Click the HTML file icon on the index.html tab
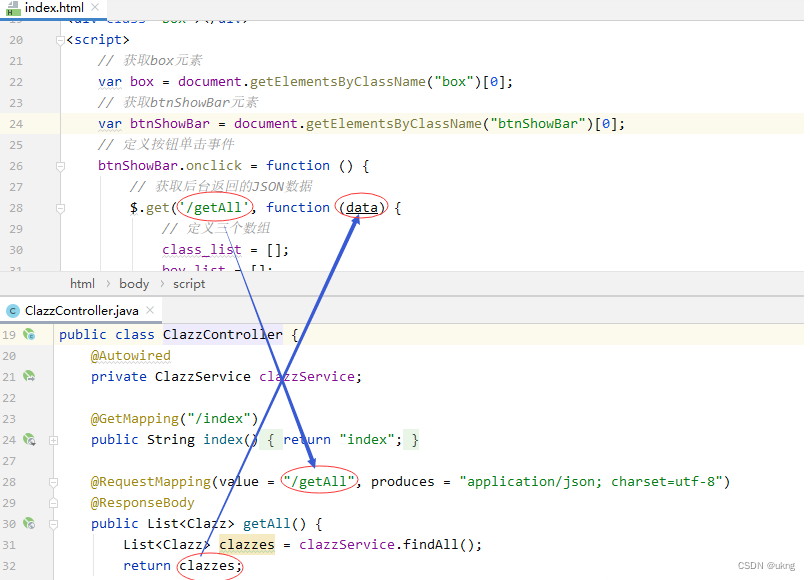 [x=13, y=9]
